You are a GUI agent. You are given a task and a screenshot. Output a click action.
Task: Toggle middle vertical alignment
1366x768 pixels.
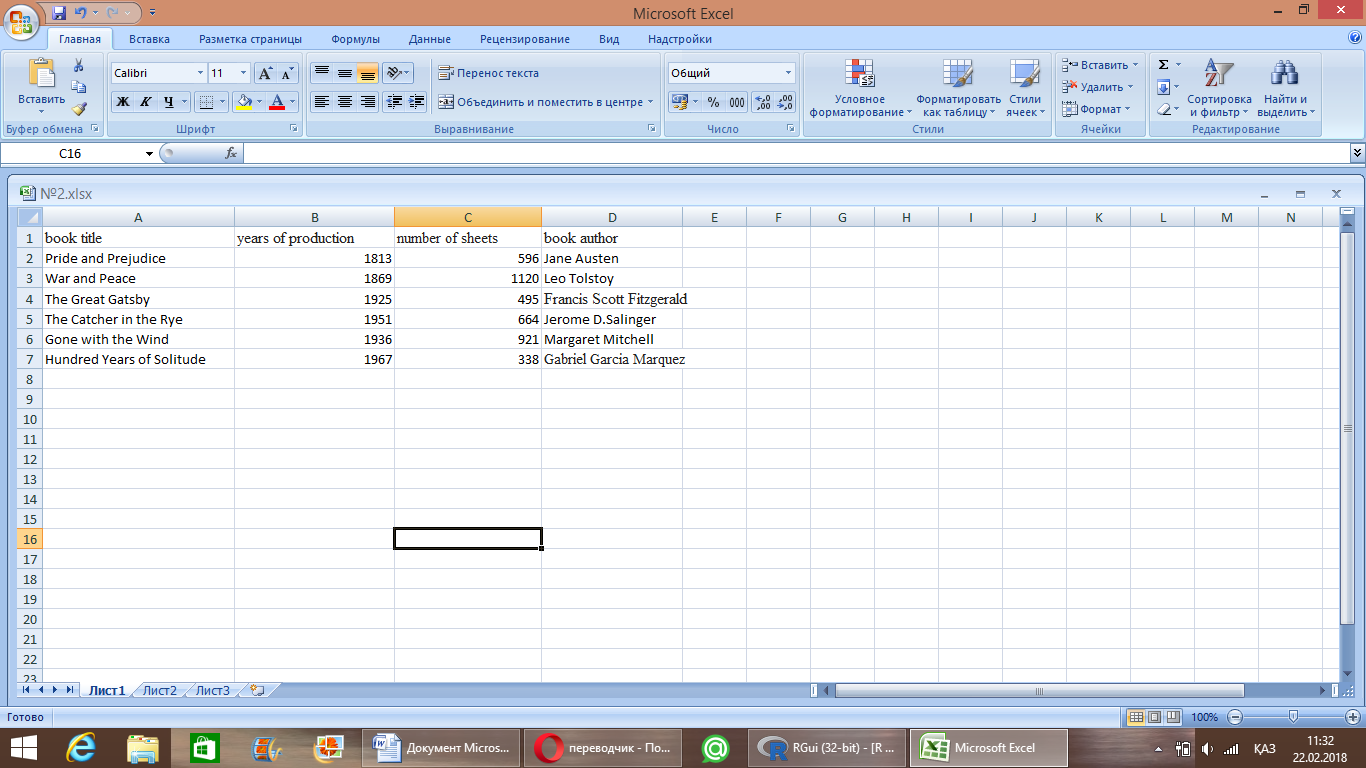[x=345, y=73]
